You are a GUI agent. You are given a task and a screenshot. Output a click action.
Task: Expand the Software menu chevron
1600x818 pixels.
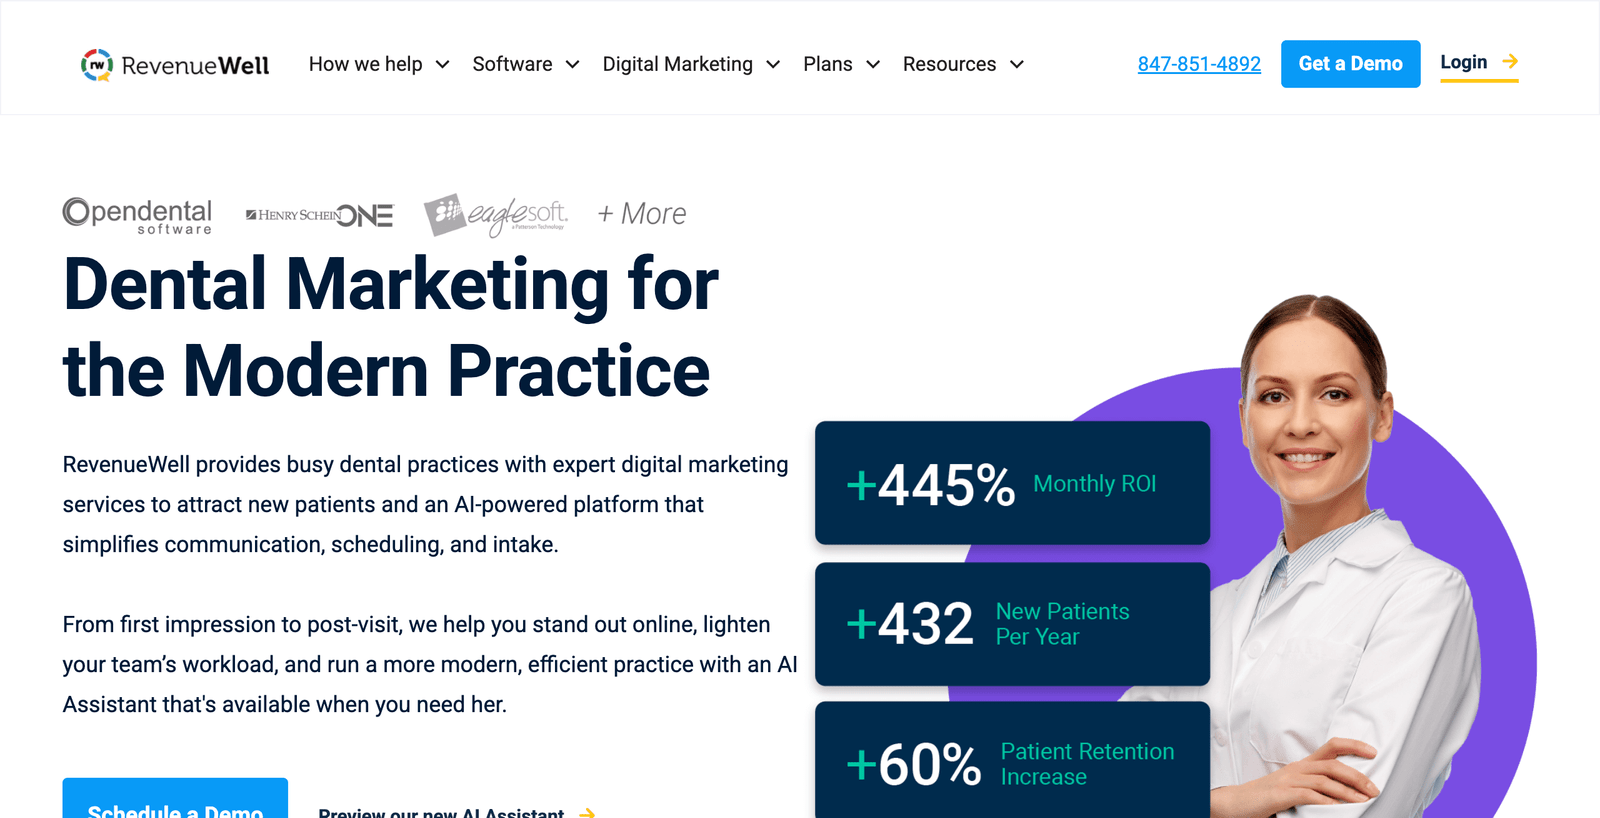572,65
